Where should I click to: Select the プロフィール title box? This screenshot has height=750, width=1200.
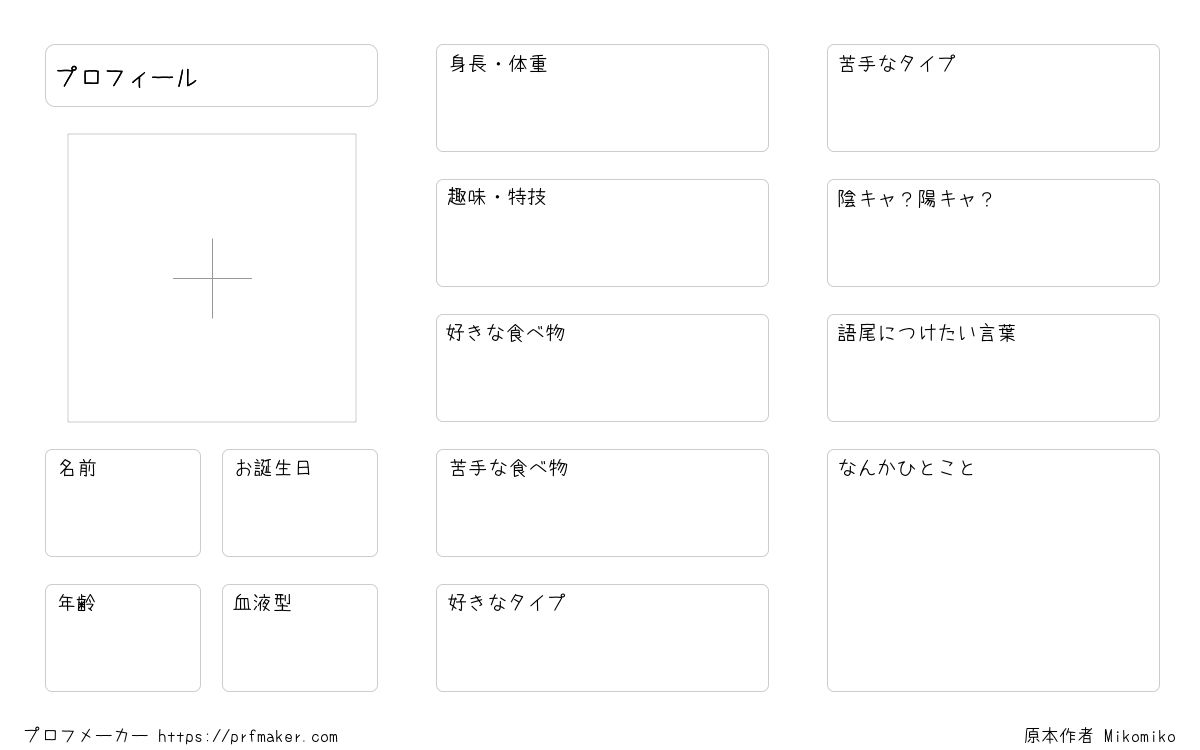pos(211,75)
